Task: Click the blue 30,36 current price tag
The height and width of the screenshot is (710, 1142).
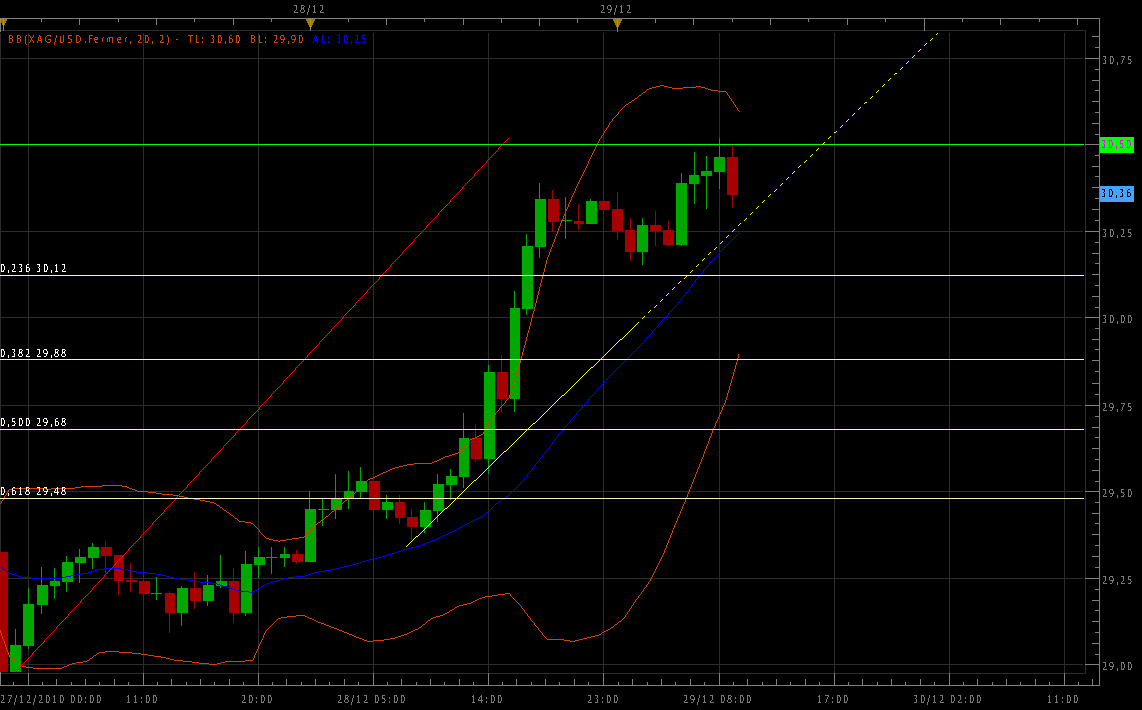Action: [x=1116, y=193]
